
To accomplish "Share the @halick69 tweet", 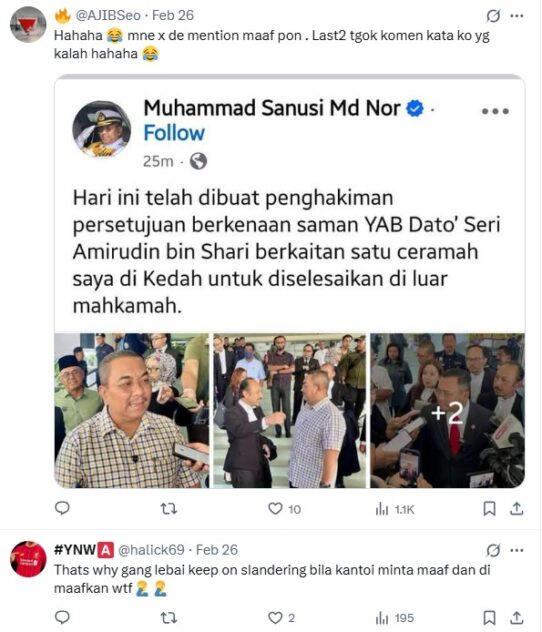I will pyautogui.click(x=517, y=617).
